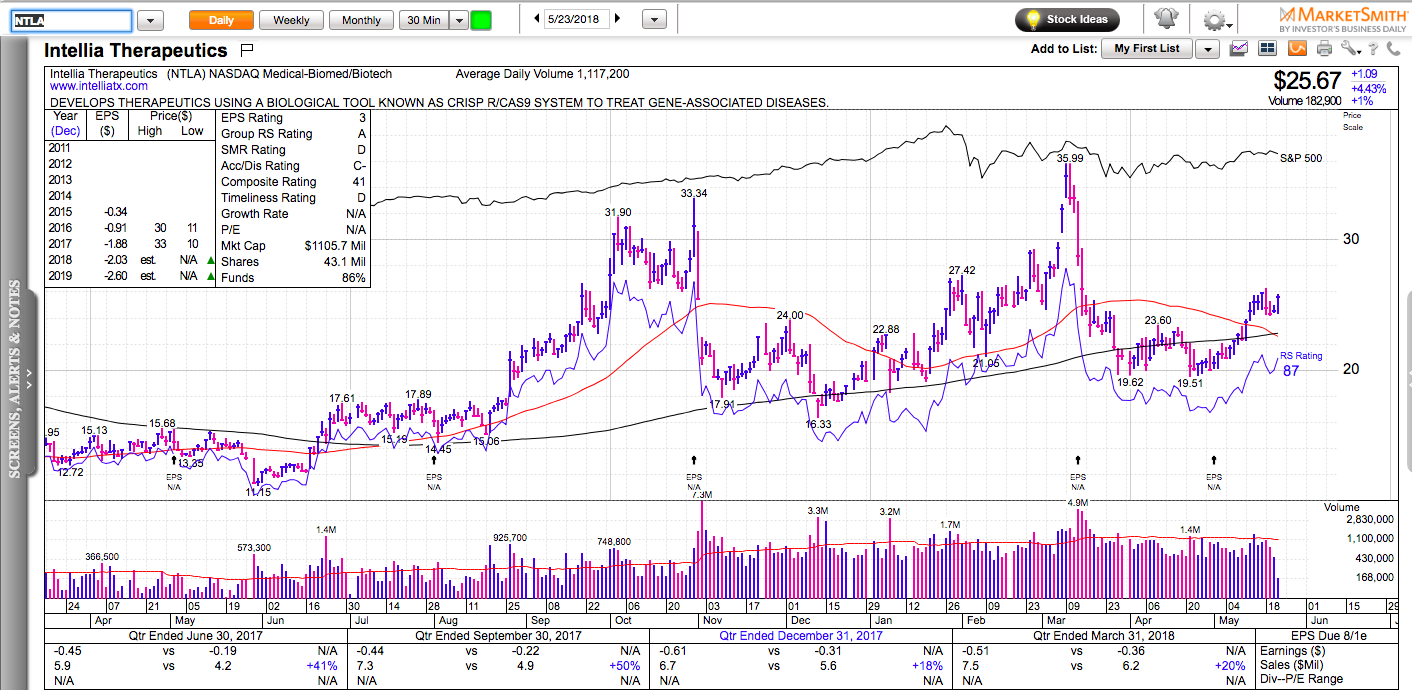Switch to the Monthly chart
The height and width of the screenshot is (690, 1412).
pos(361,20)
